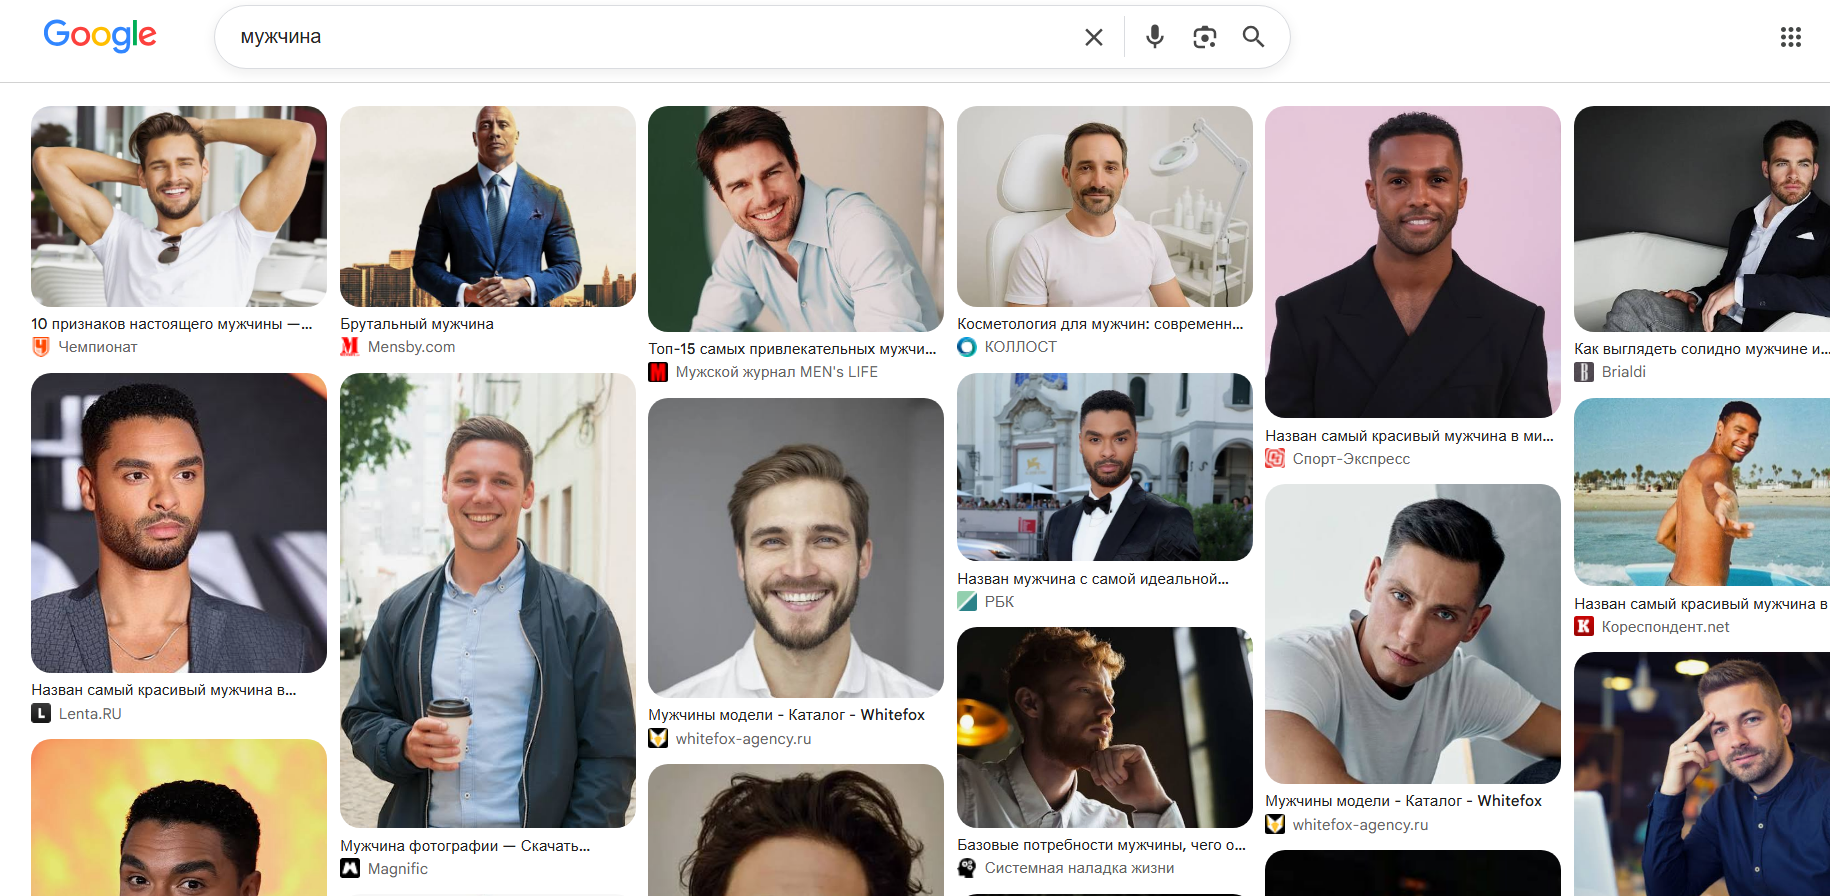Open the image of man in navy shirt
The height and width of the screenshot is (896, 1830).
(1702, 774)
